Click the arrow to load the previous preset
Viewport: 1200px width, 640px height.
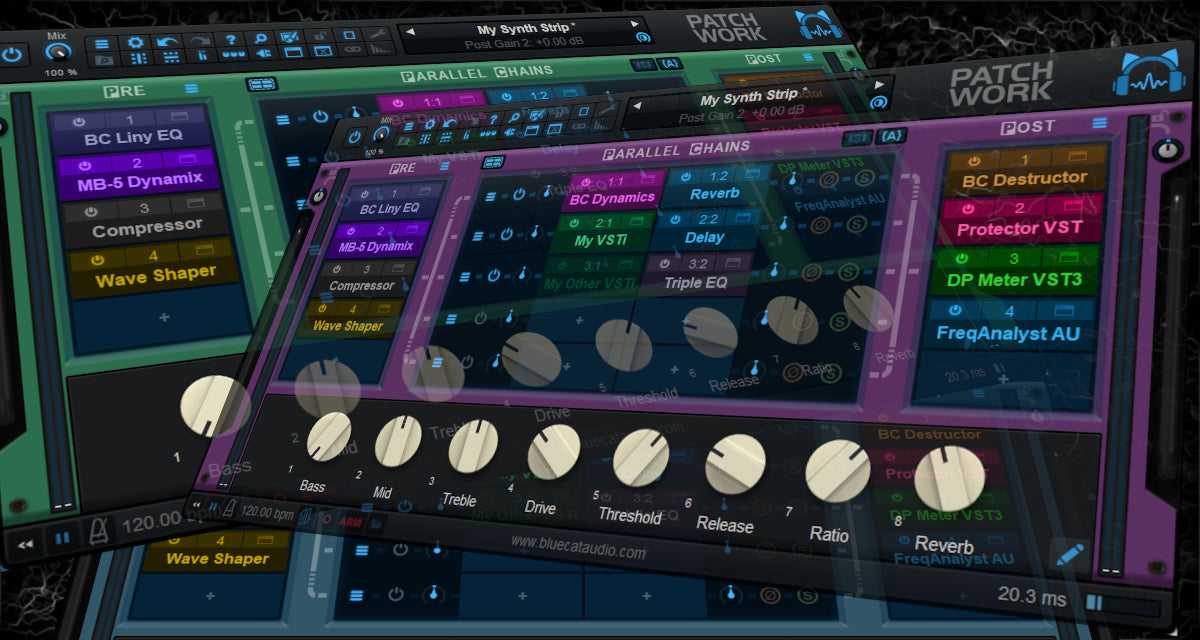click(636, 105)
